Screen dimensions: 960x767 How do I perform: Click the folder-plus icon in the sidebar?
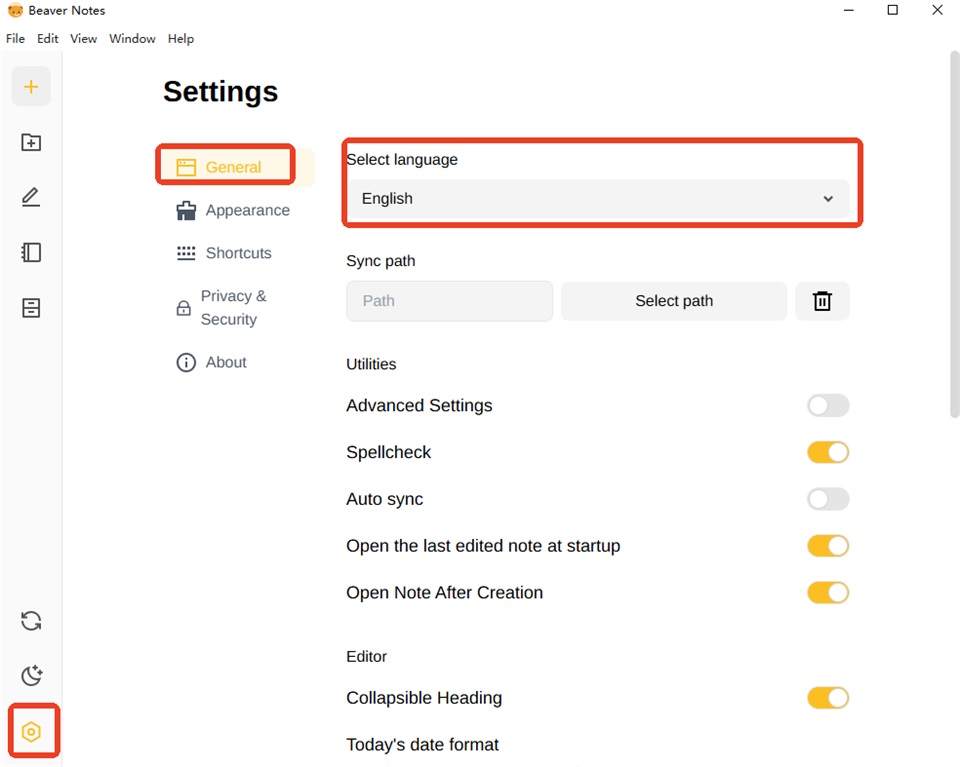click(x=31, y=142)
